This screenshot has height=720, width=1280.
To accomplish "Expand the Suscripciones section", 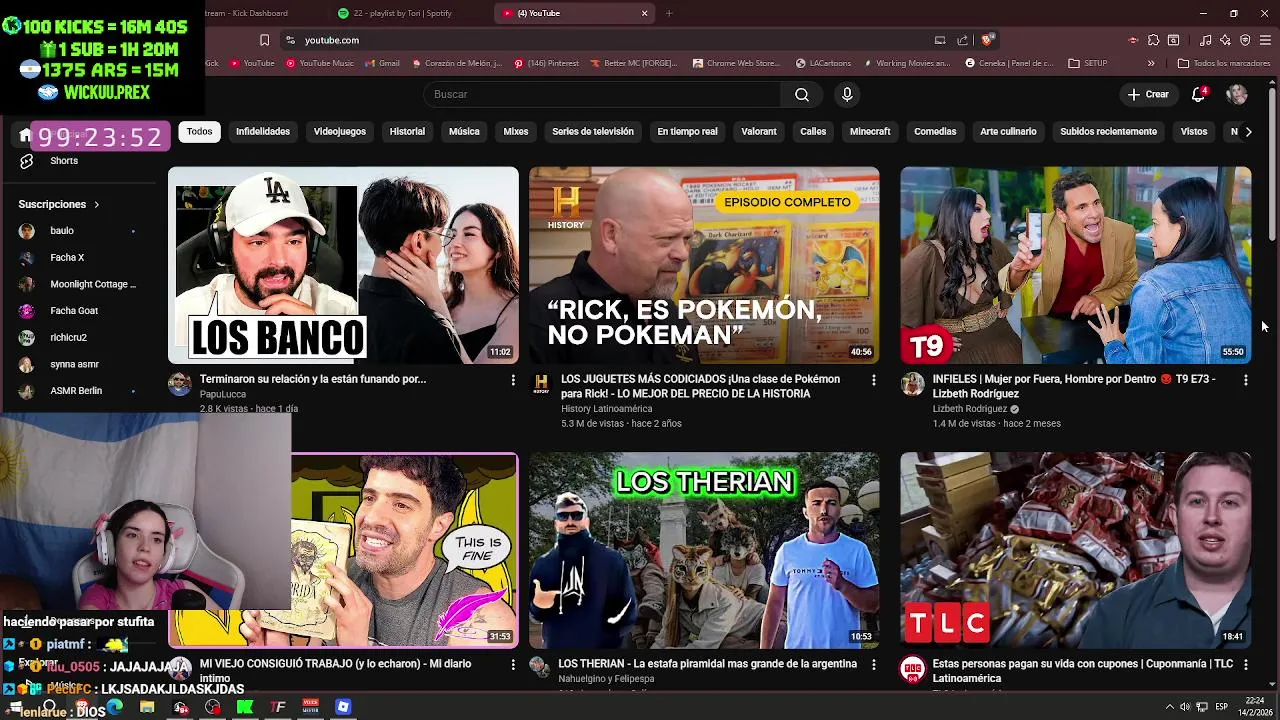I will pyautogui.click(x=60, y=204).
